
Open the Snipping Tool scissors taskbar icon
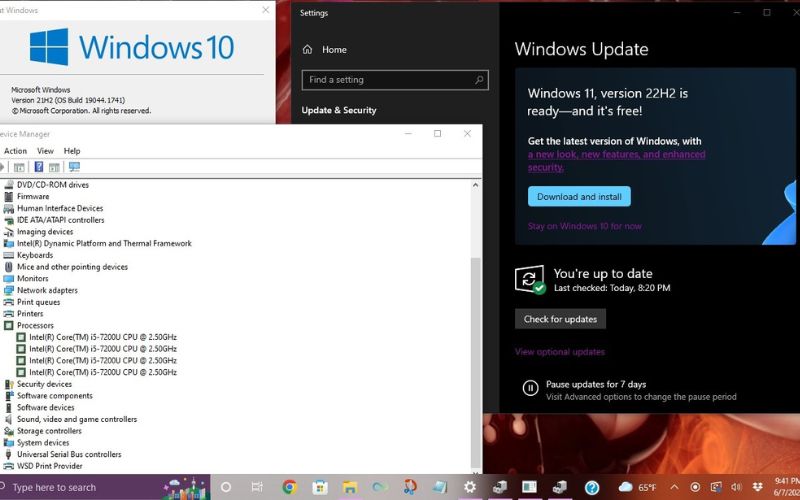point(410,487)
